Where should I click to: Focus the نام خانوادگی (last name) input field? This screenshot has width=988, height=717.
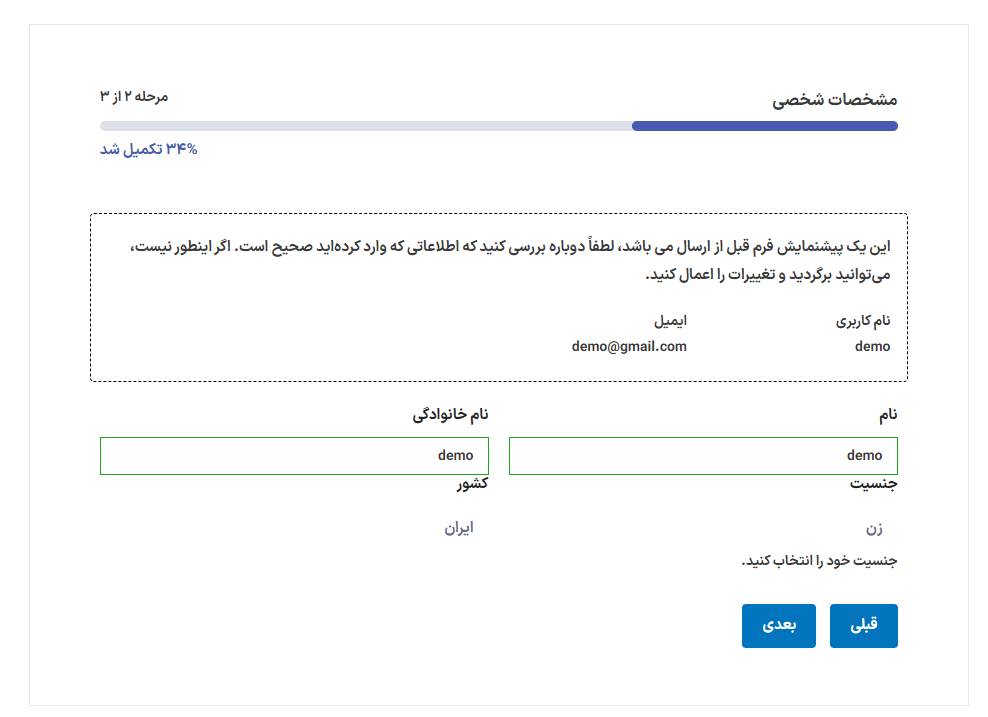[x=294, y=455]
